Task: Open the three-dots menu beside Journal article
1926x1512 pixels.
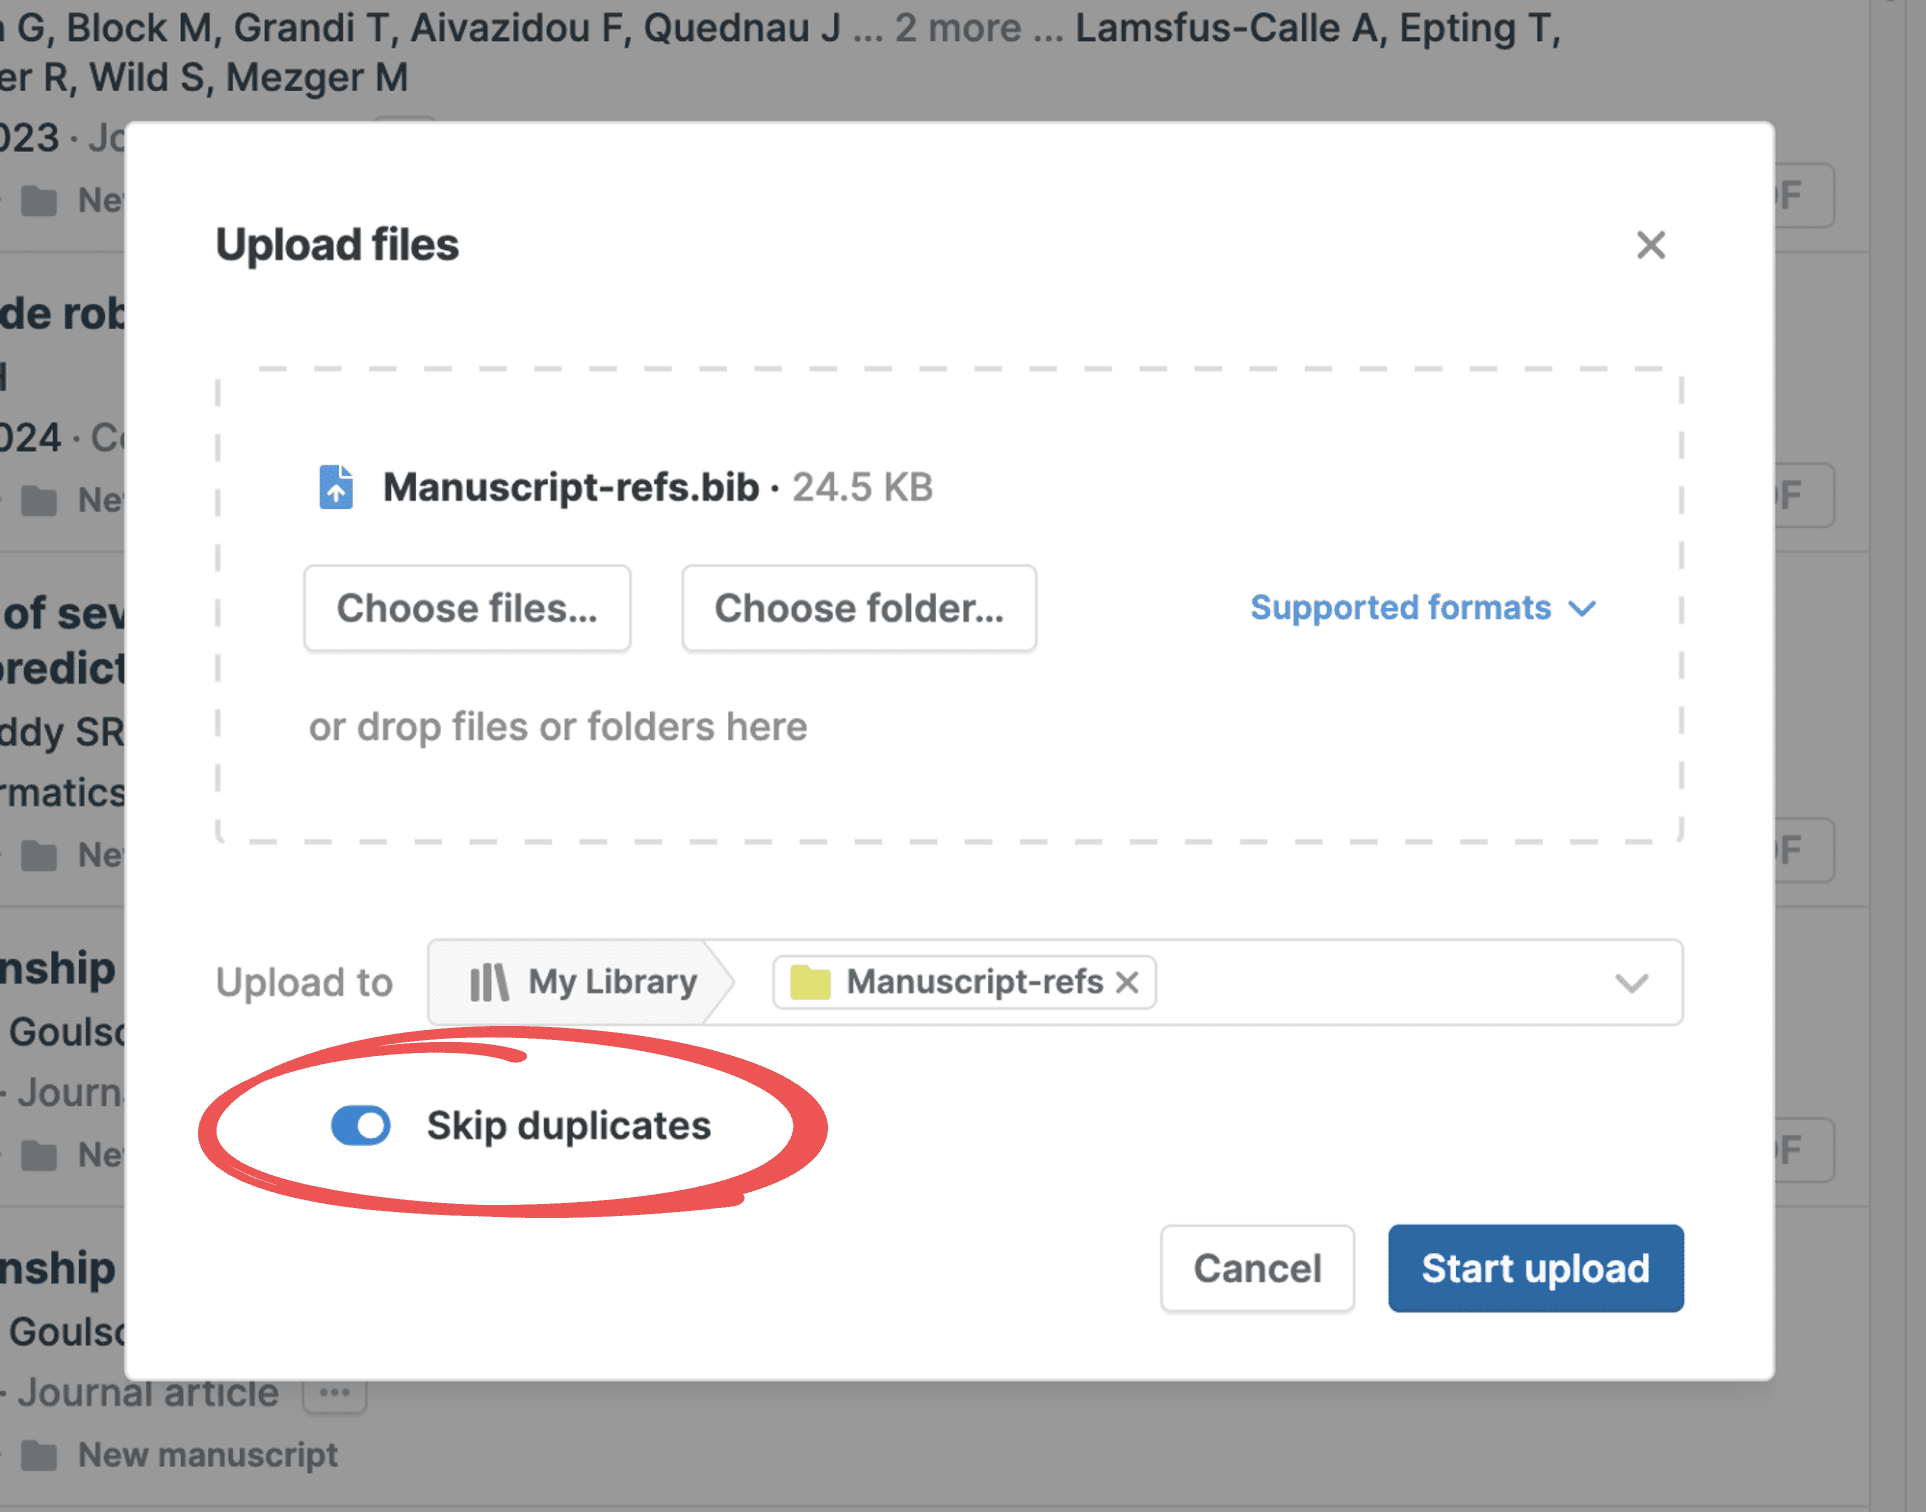Action: [334, 1392]
